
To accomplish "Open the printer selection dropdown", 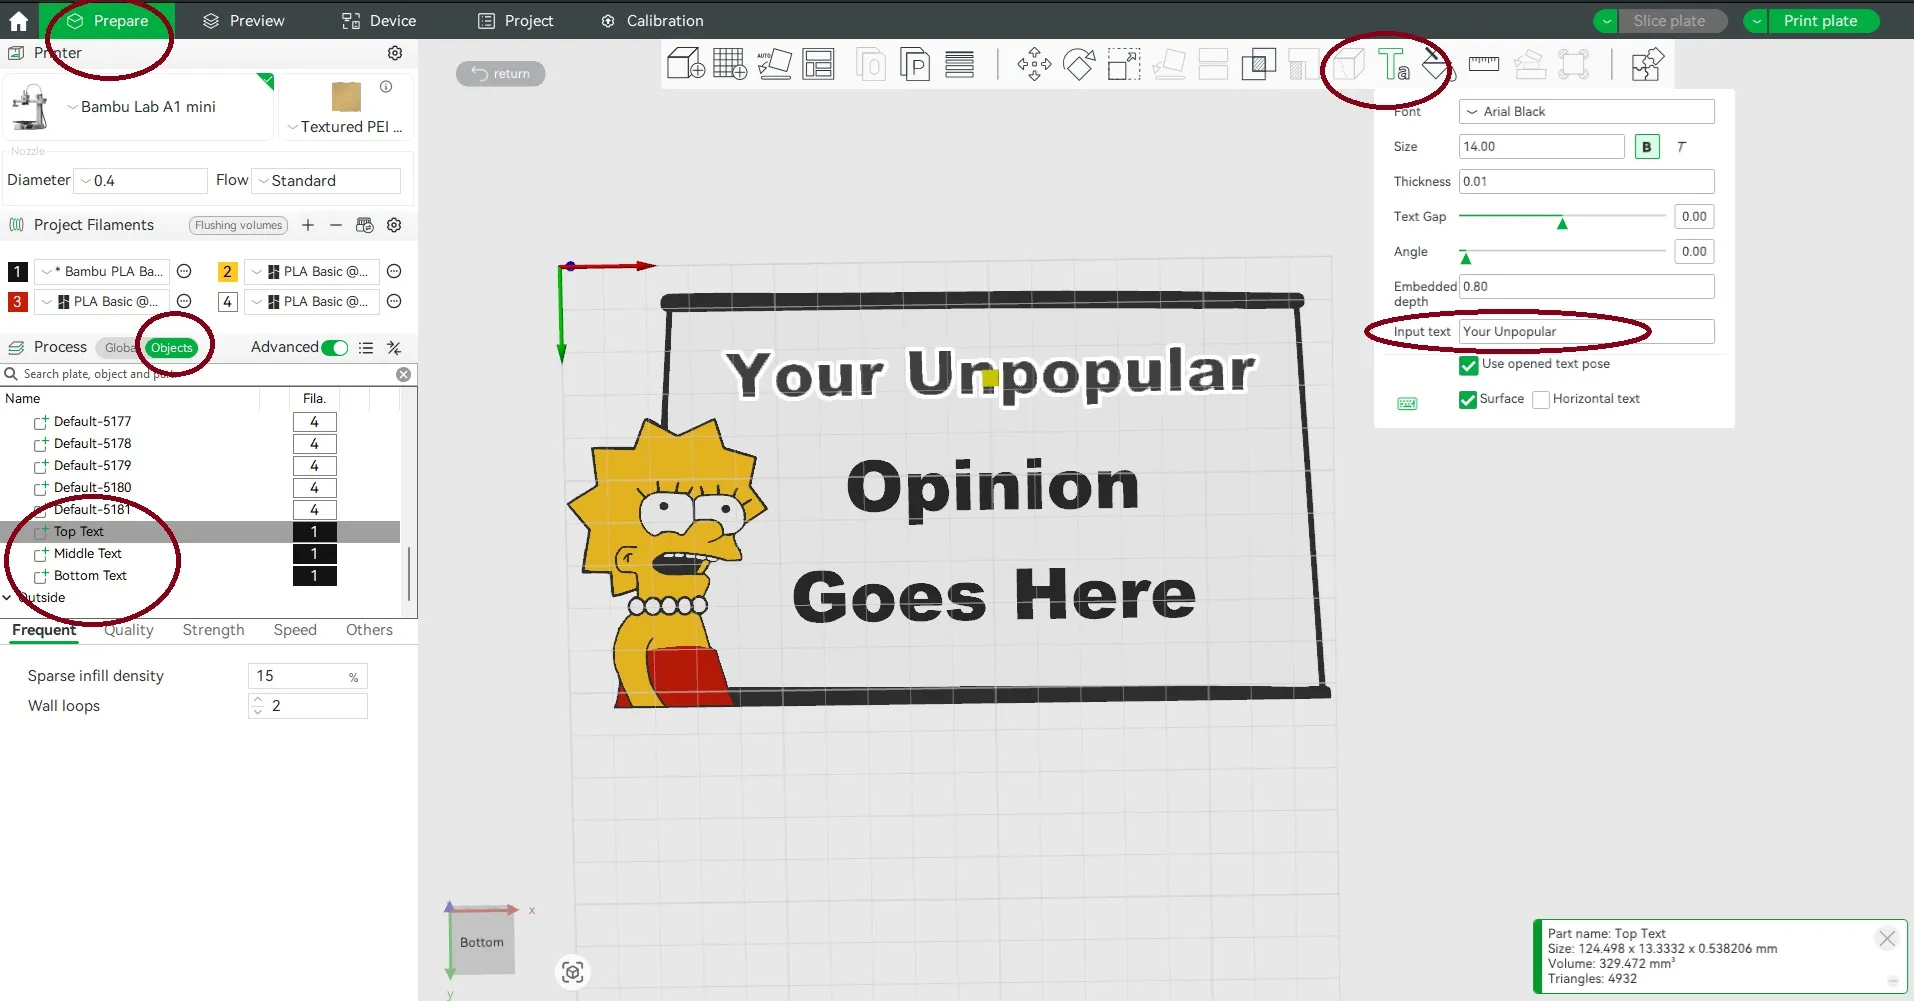I will point(142,107).
